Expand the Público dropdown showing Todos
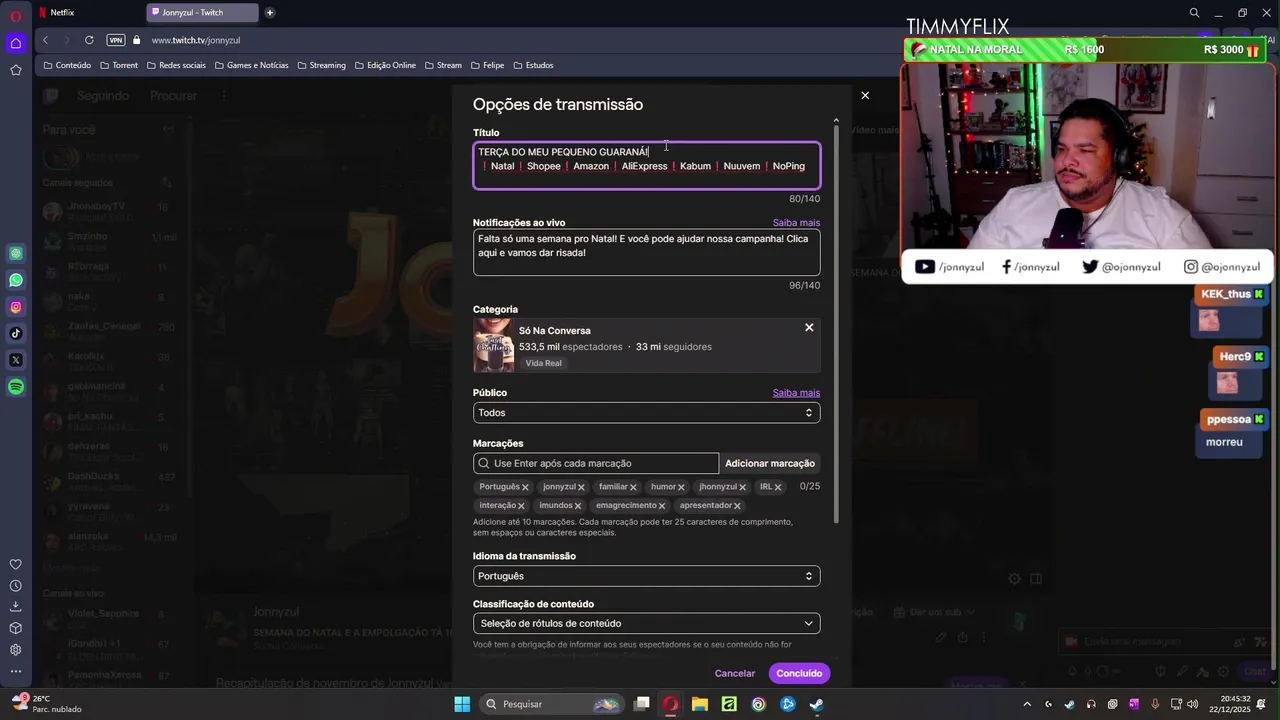Viewport: 1280px width, 720px height. (x=646, y=413)
